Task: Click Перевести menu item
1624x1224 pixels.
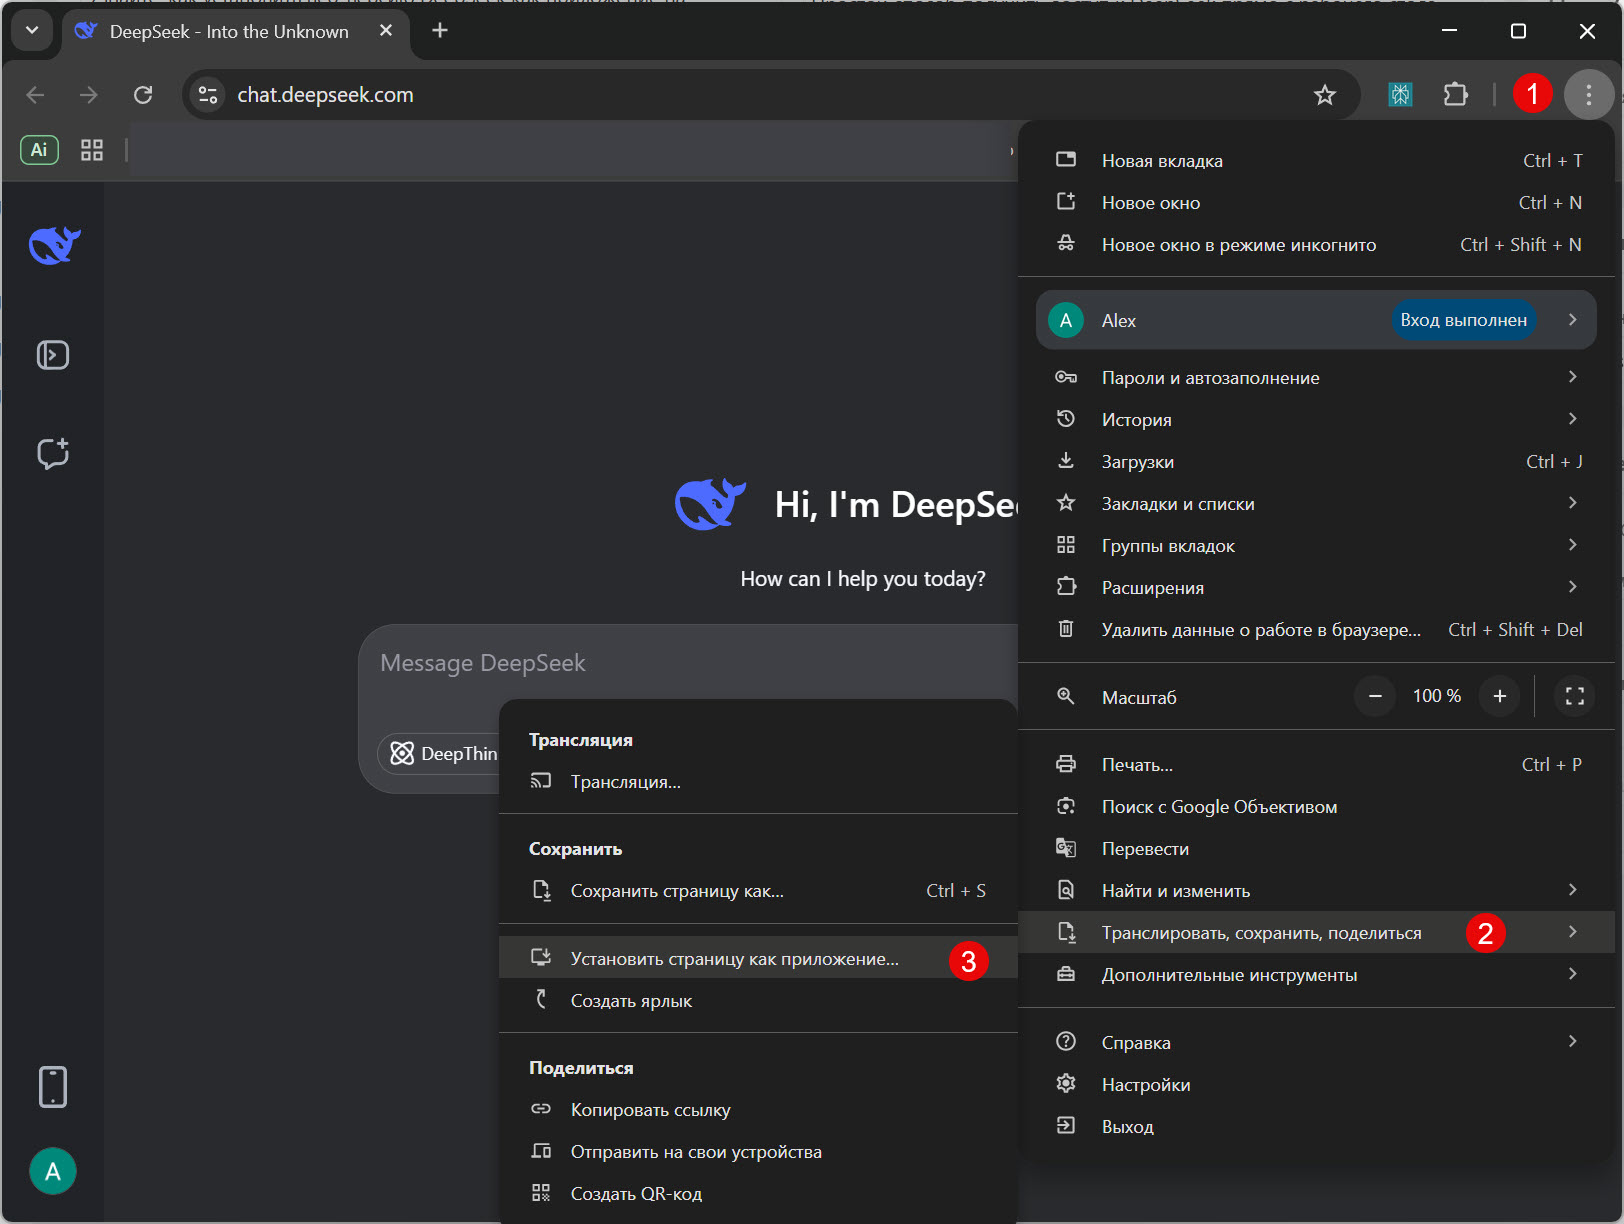Action: 1316,849
